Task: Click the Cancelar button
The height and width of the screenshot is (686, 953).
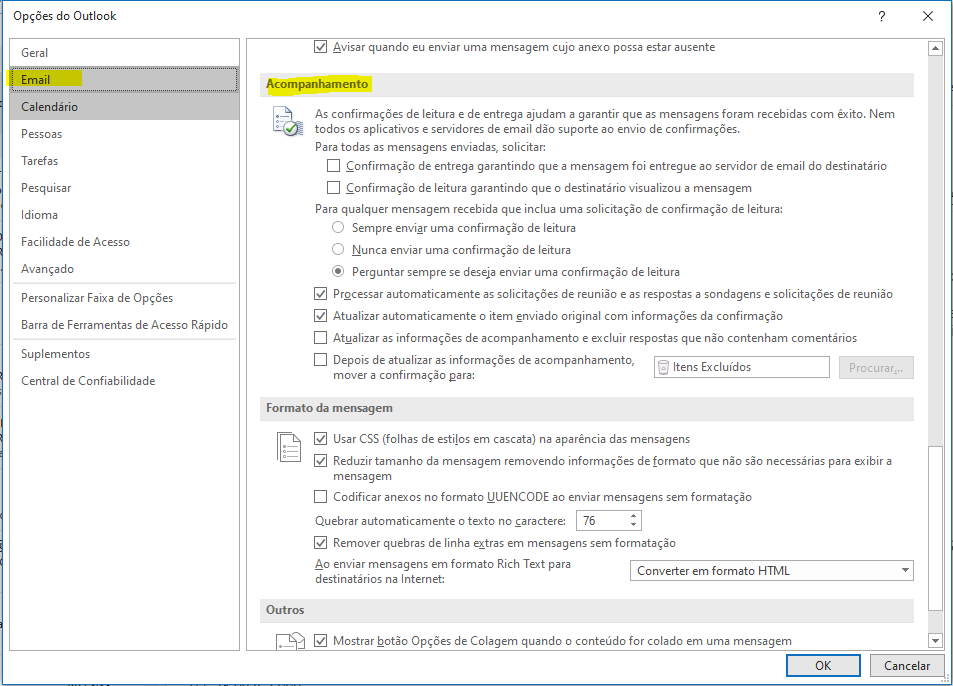Action: point(907,665)
